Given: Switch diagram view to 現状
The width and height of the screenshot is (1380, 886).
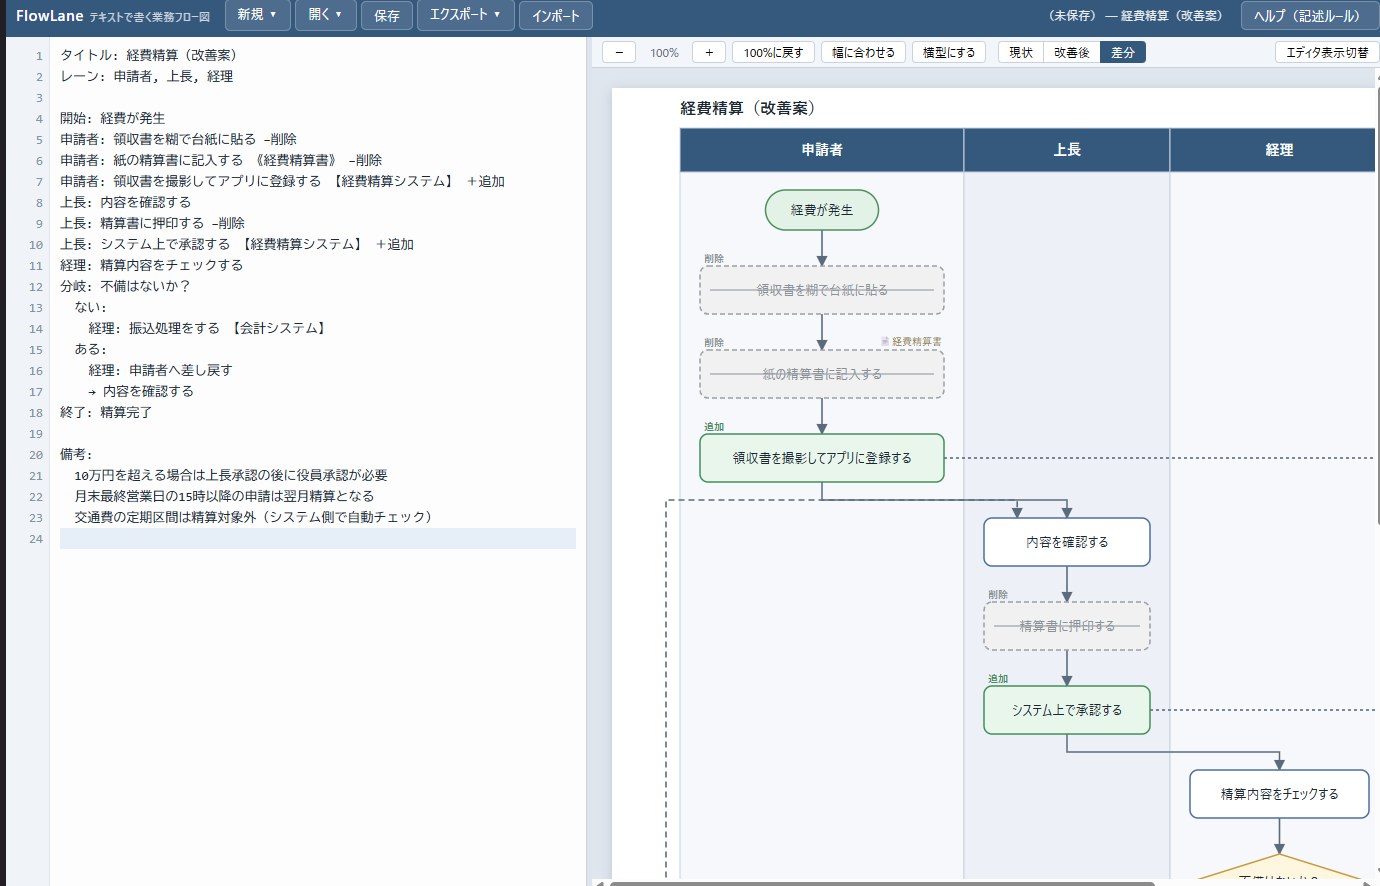Looking at the screenshot, I should pyautogui.click(x=1021, y=52).
